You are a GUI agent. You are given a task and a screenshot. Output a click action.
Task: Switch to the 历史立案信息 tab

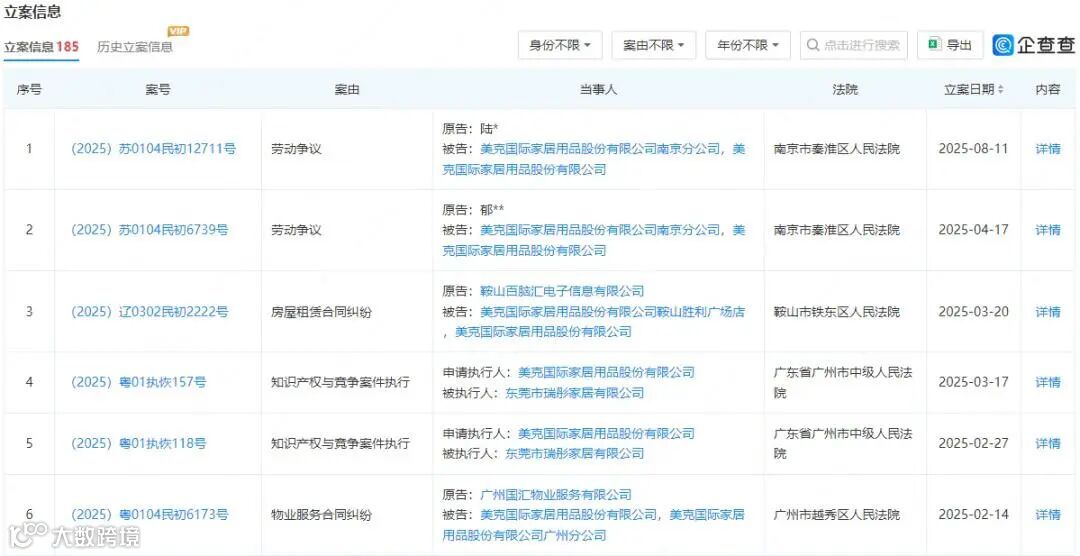(x=134, y=47)
